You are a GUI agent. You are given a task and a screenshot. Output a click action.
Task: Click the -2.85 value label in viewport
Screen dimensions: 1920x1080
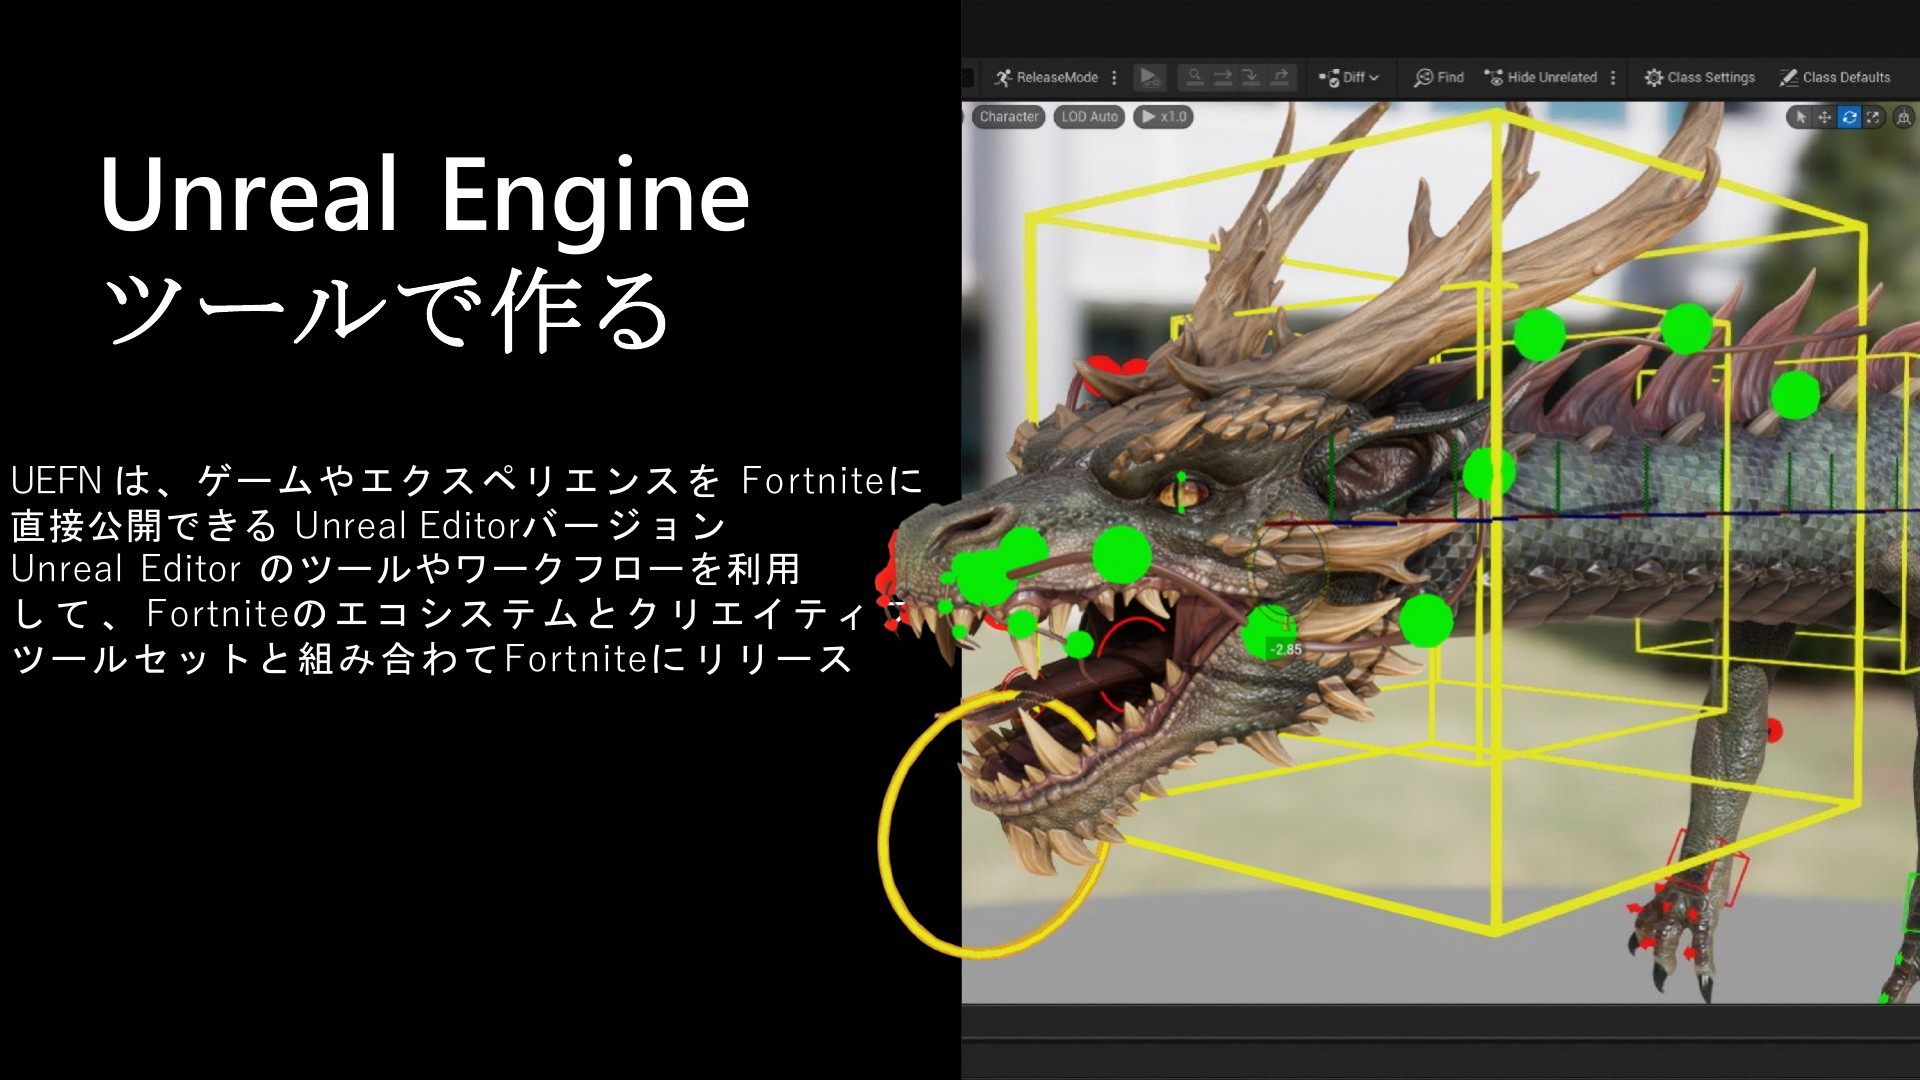[x=1286, y=649]
